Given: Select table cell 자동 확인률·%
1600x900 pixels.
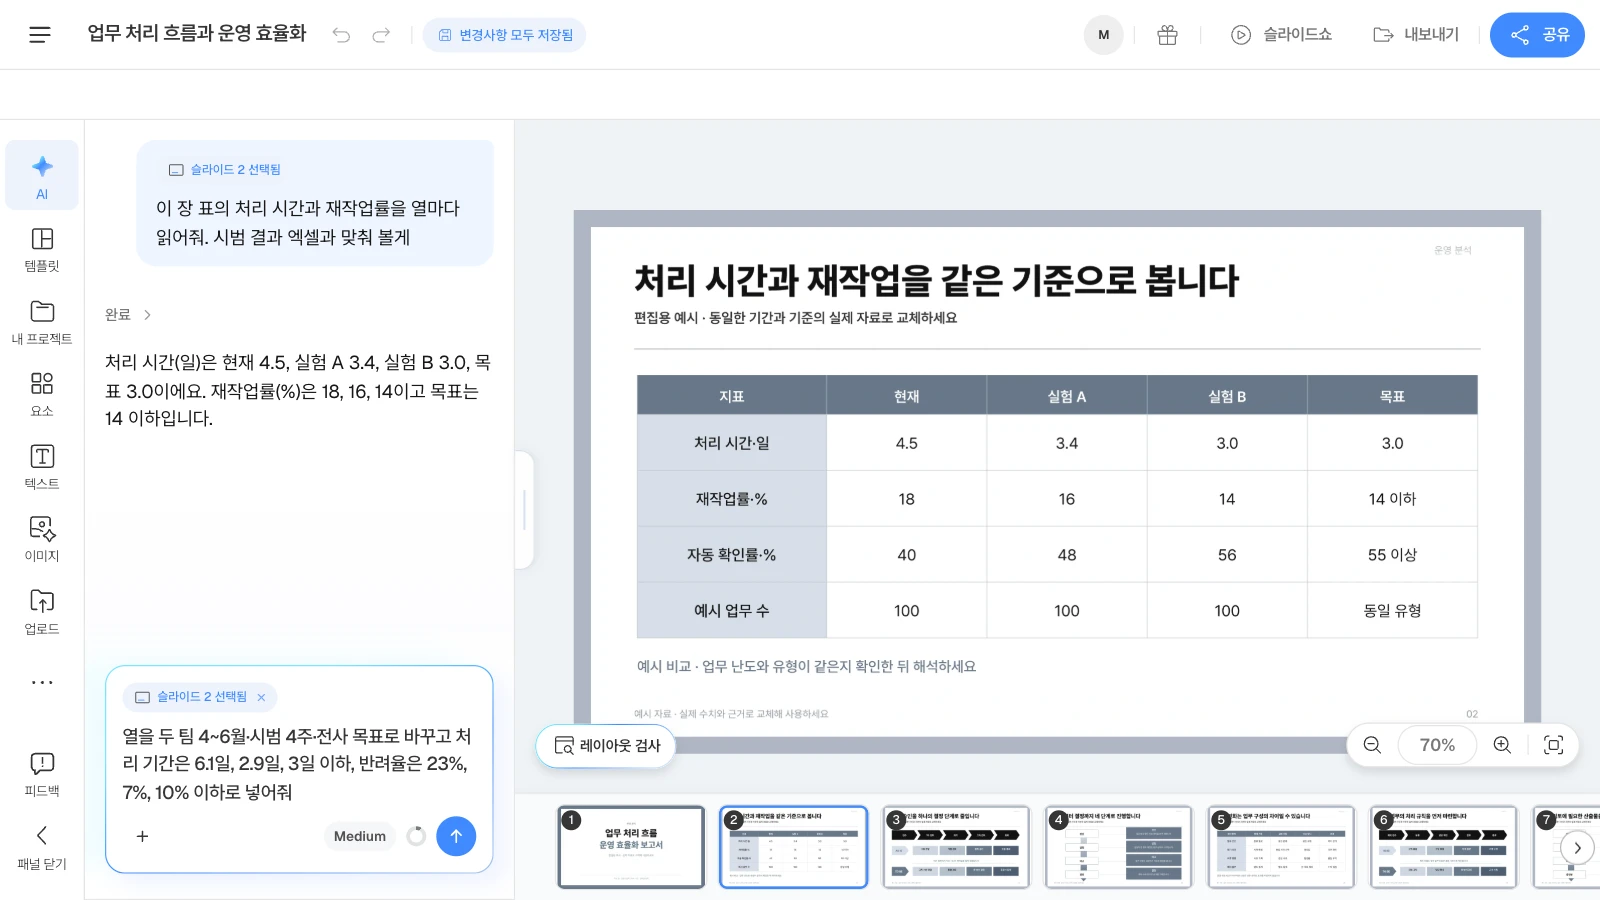Looking at the screenshot, I should coord(732,555).
